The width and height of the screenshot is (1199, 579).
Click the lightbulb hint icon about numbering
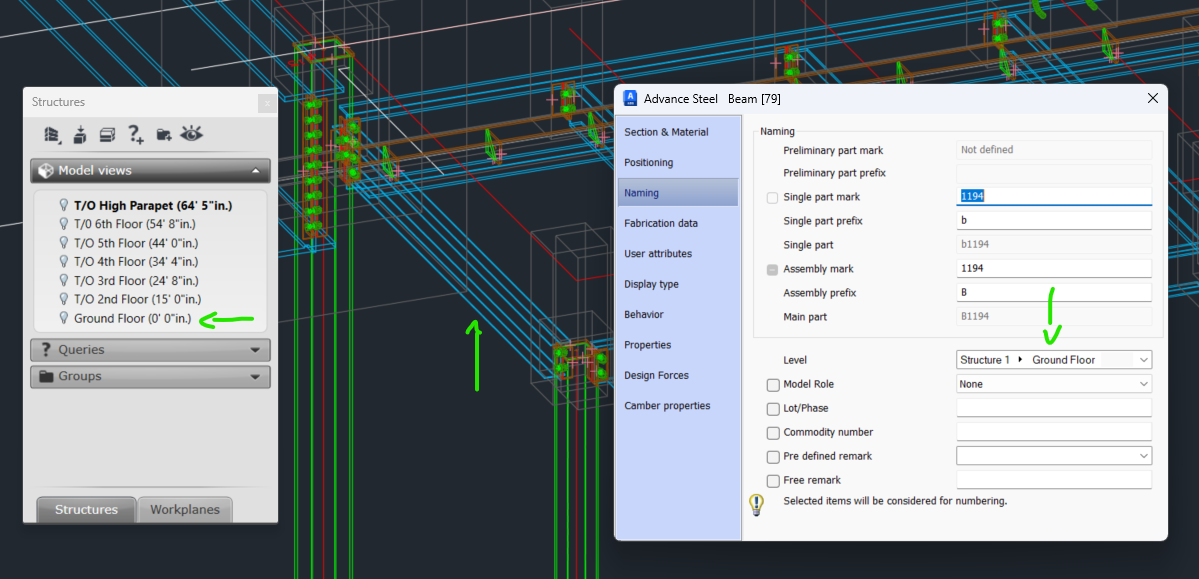757,503
